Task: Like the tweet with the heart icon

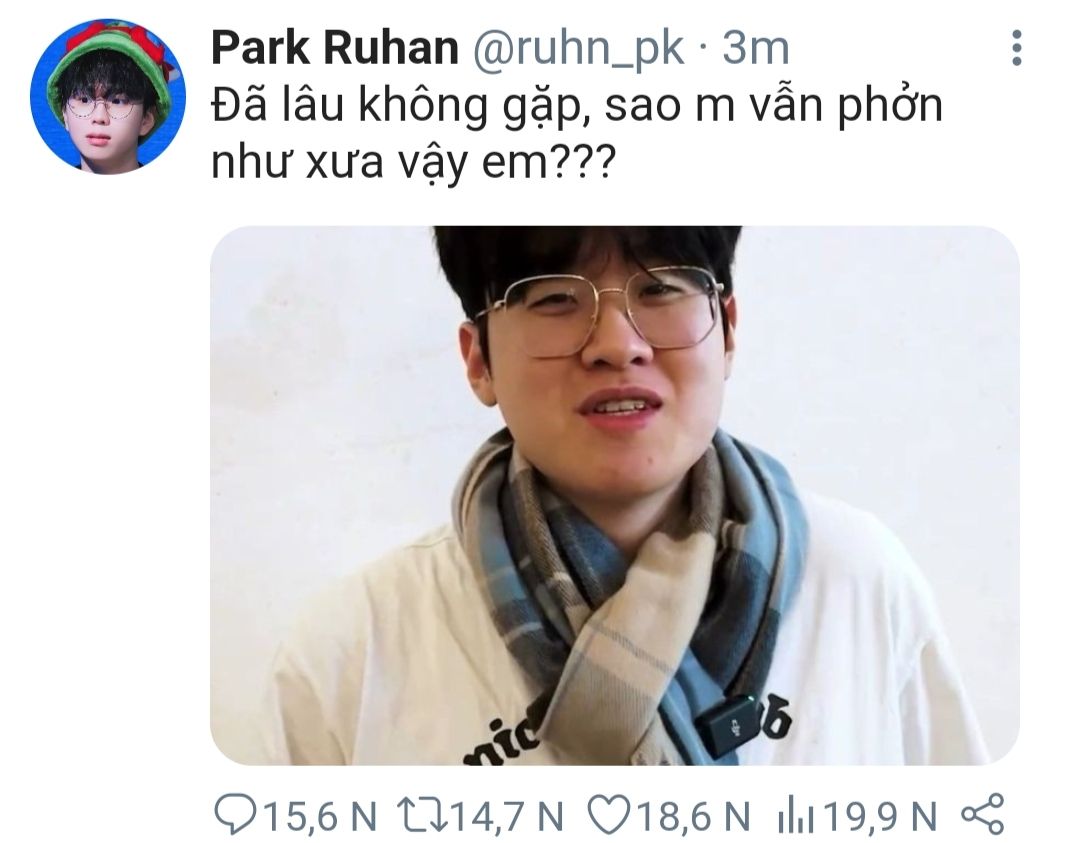Action: pyautogui.click(x=610, y=815)
